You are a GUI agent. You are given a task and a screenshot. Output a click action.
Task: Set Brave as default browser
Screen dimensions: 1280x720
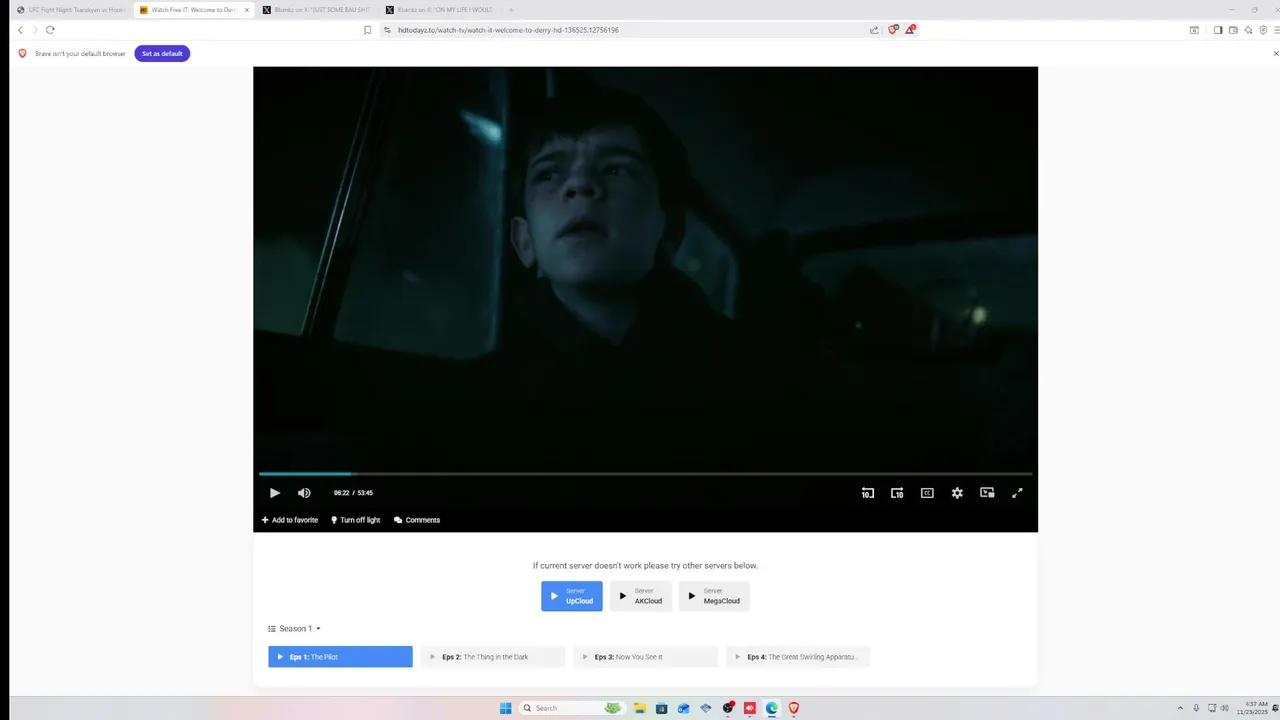(162, 53)
